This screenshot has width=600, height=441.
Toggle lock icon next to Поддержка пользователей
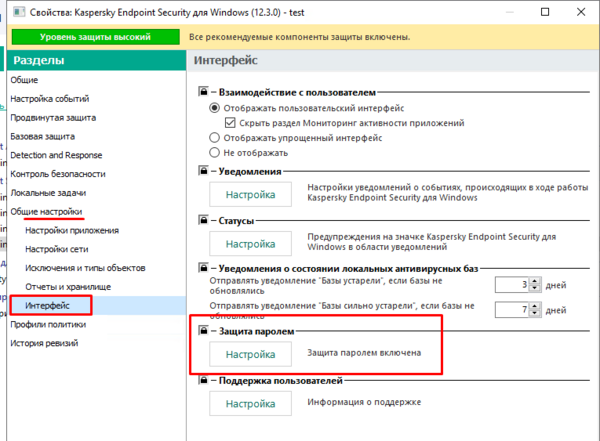point(203,380)
